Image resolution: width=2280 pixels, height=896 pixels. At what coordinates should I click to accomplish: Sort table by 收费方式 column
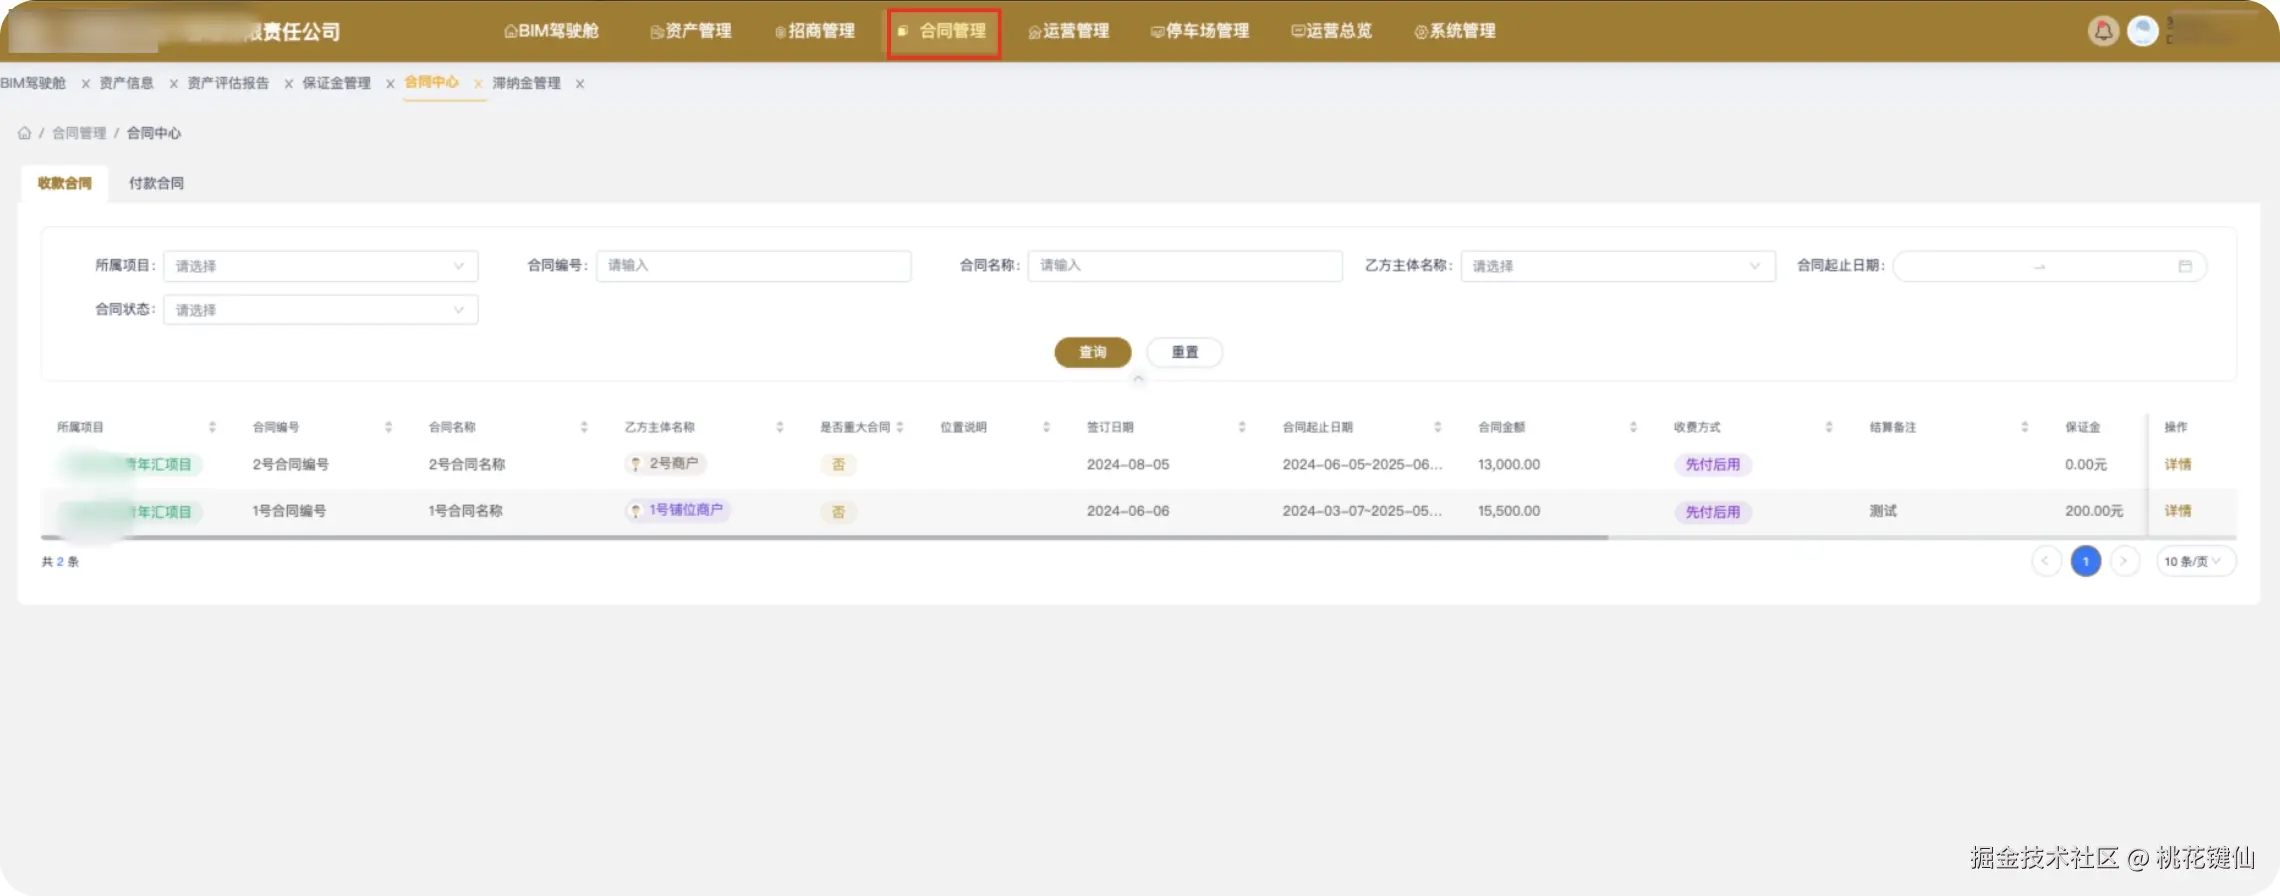(1829, 427)
